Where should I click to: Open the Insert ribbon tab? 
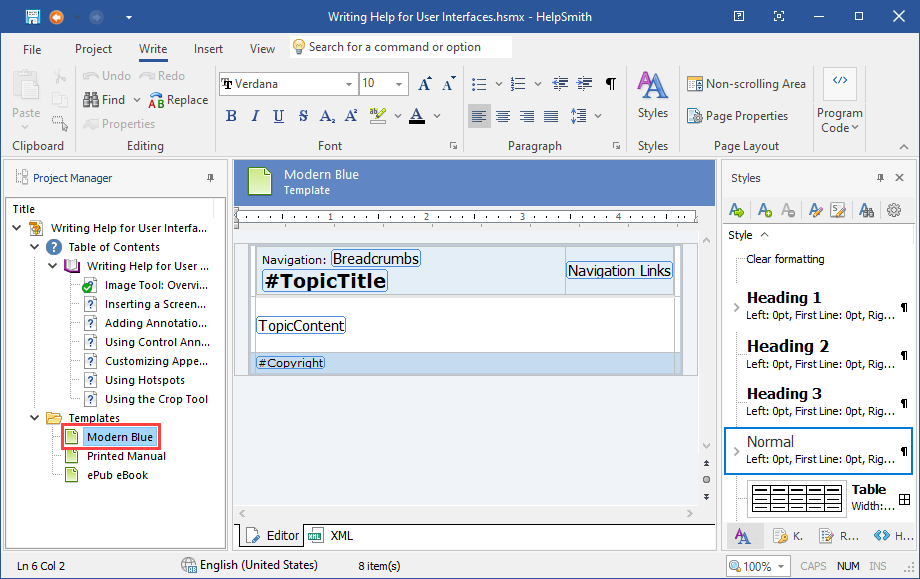pos(208,49)
